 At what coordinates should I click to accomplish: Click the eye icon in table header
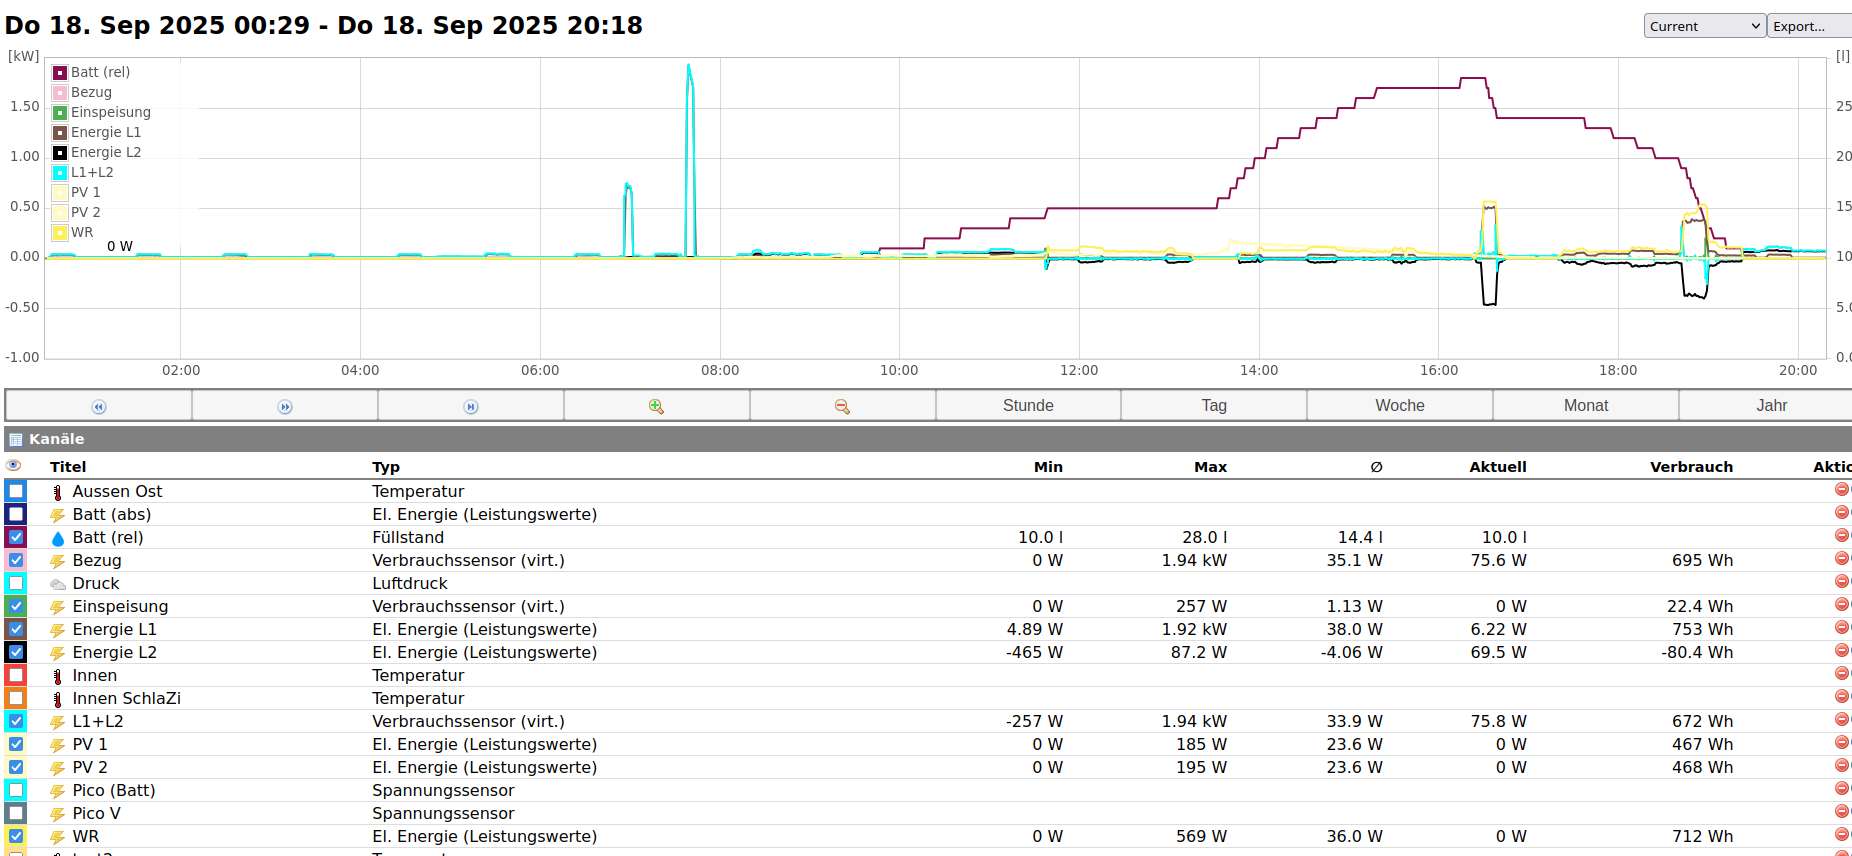click(13, 466)
